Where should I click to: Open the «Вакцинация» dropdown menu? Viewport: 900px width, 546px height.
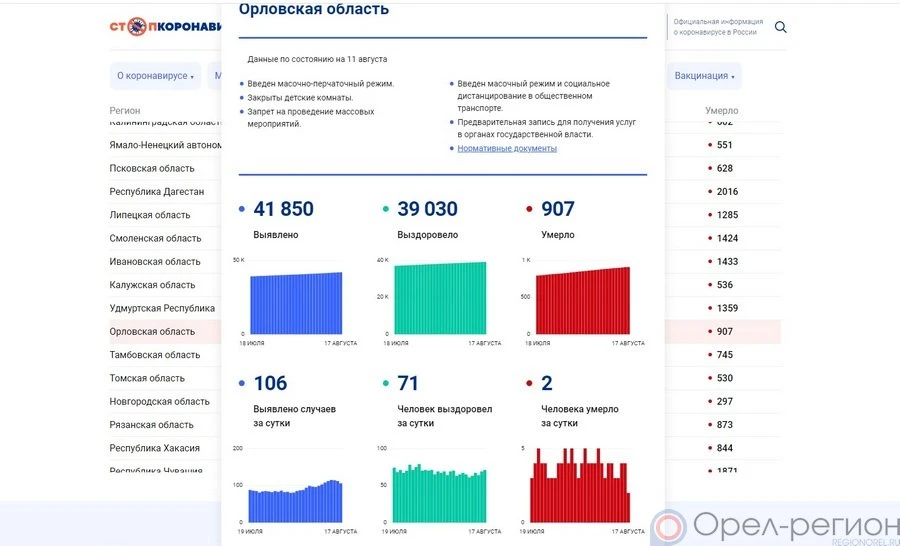point(704,76)
